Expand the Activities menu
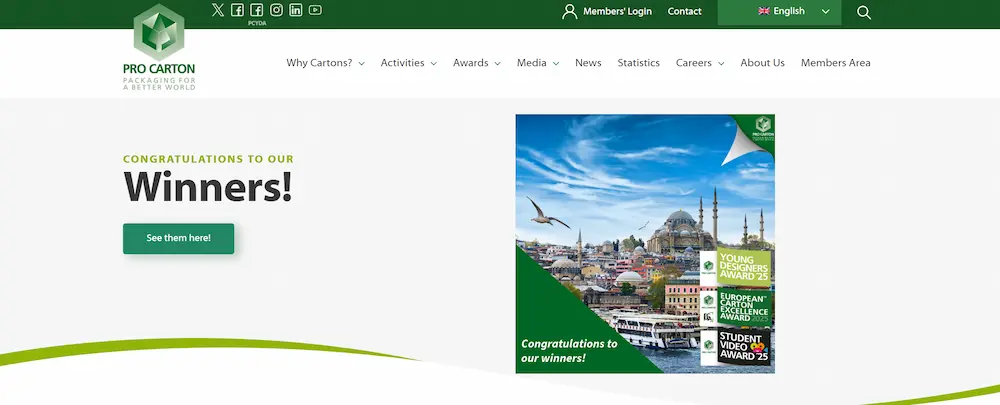The image size is (1000, 405). coord(409,63)
